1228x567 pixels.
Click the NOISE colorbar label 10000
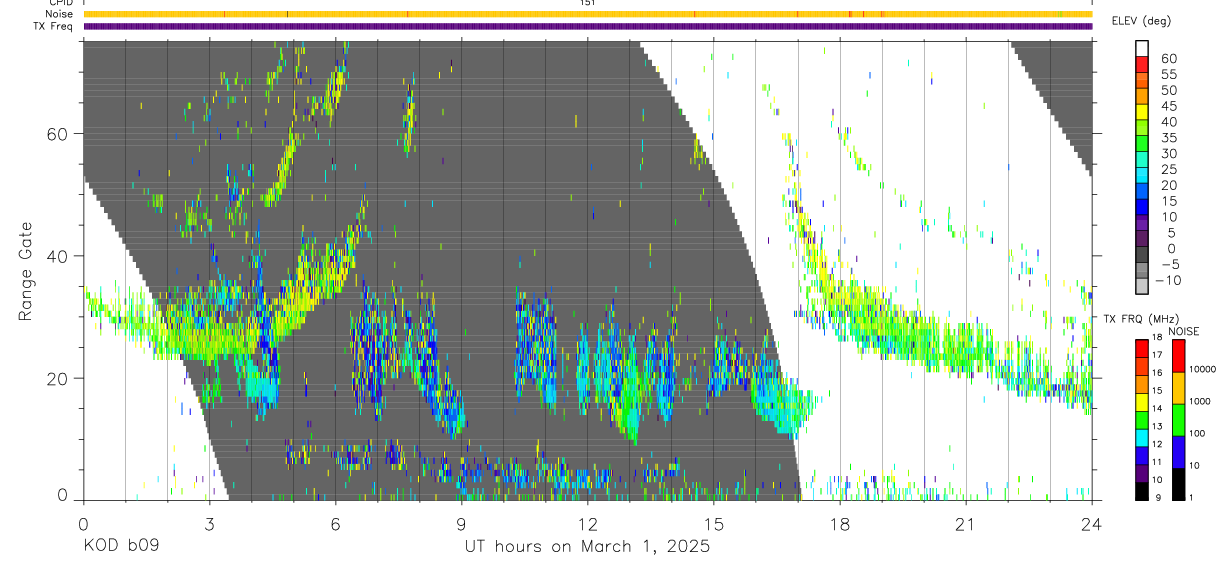[x=1203, y=369]
